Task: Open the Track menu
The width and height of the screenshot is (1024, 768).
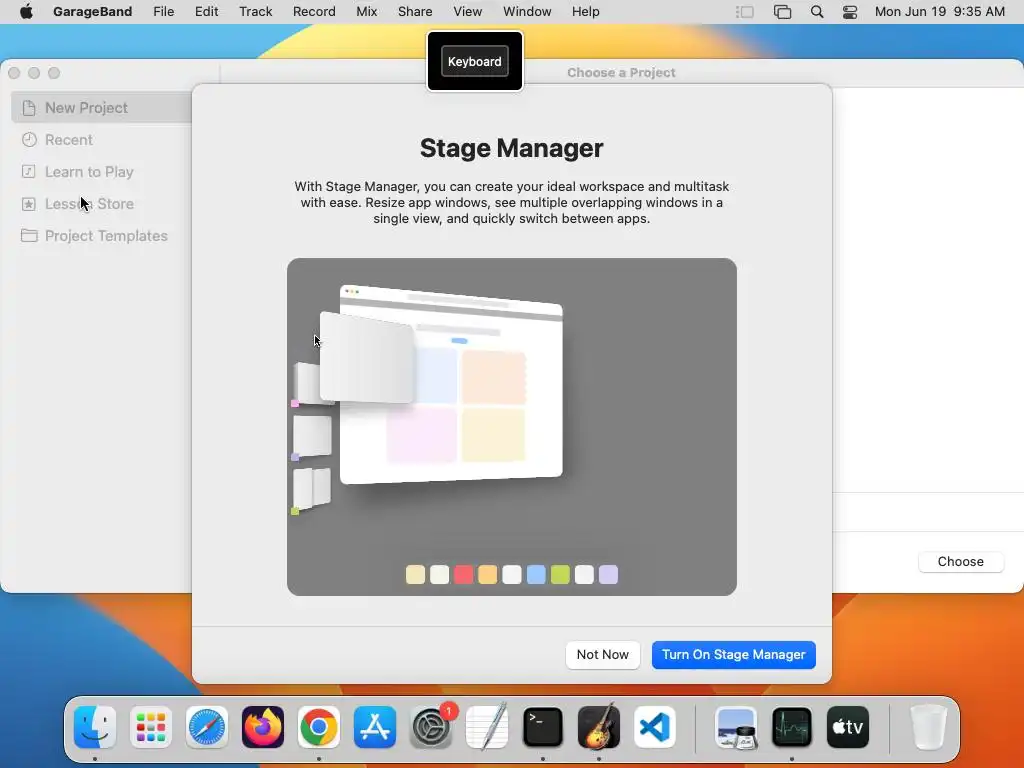Action: pyautogui.click(x=255, y=12)
